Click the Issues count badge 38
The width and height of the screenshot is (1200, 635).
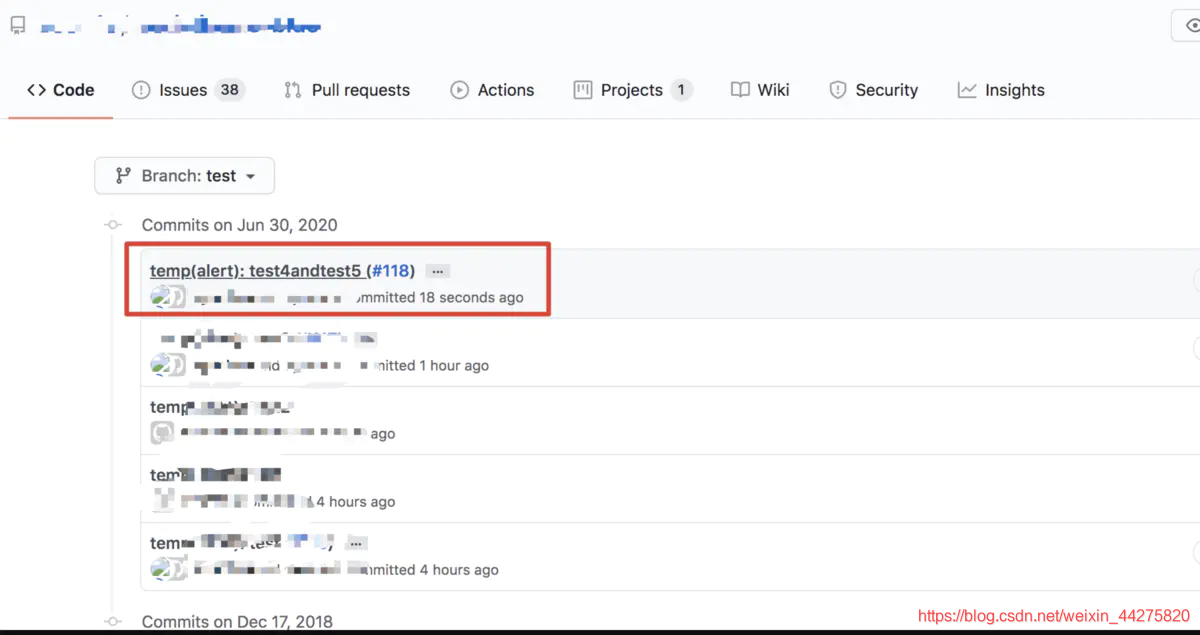(230, 90)
